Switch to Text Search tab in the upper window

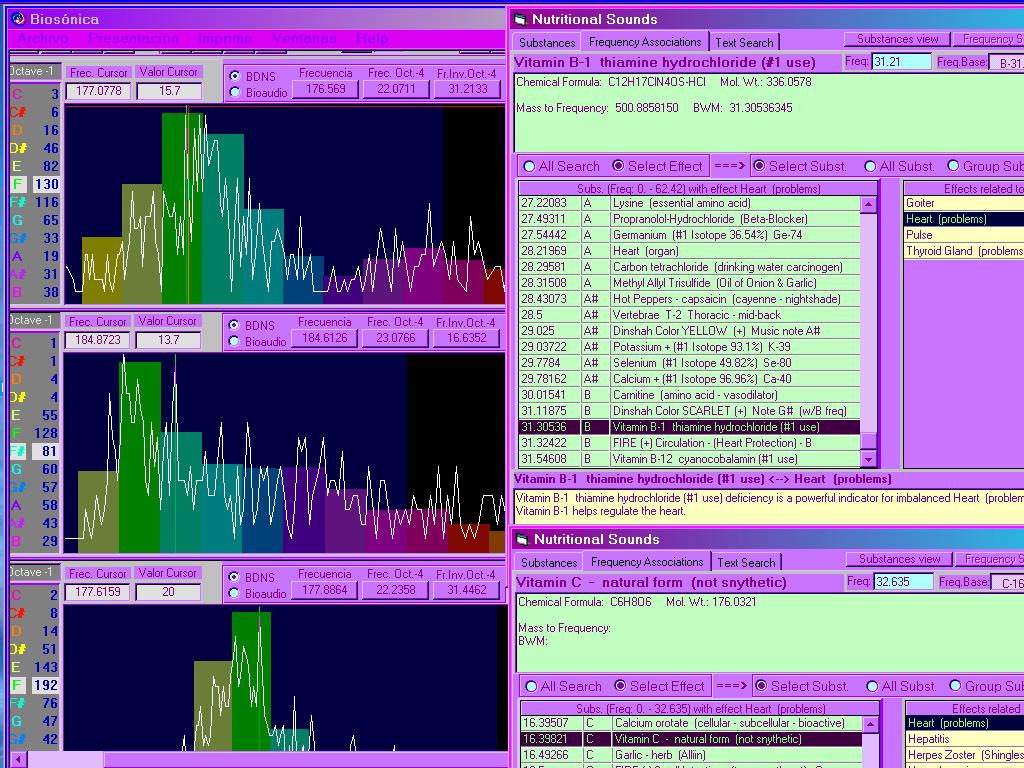(x=744, y=42)
